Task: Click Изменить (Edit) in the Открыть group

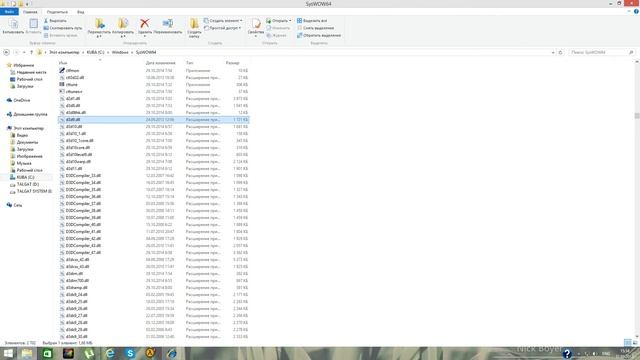Action: click(x=278, y=28)
